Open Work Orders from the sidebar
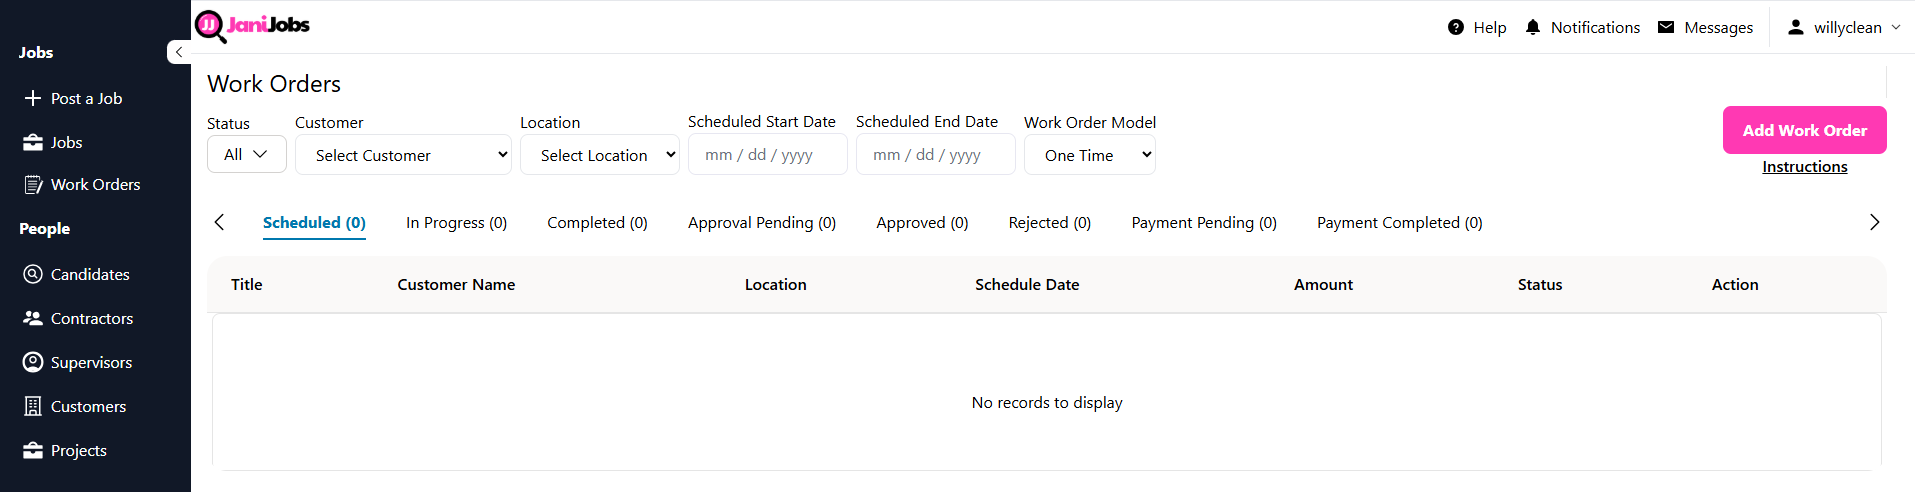This screenshot has height=492, width=1915. [95, 184]
